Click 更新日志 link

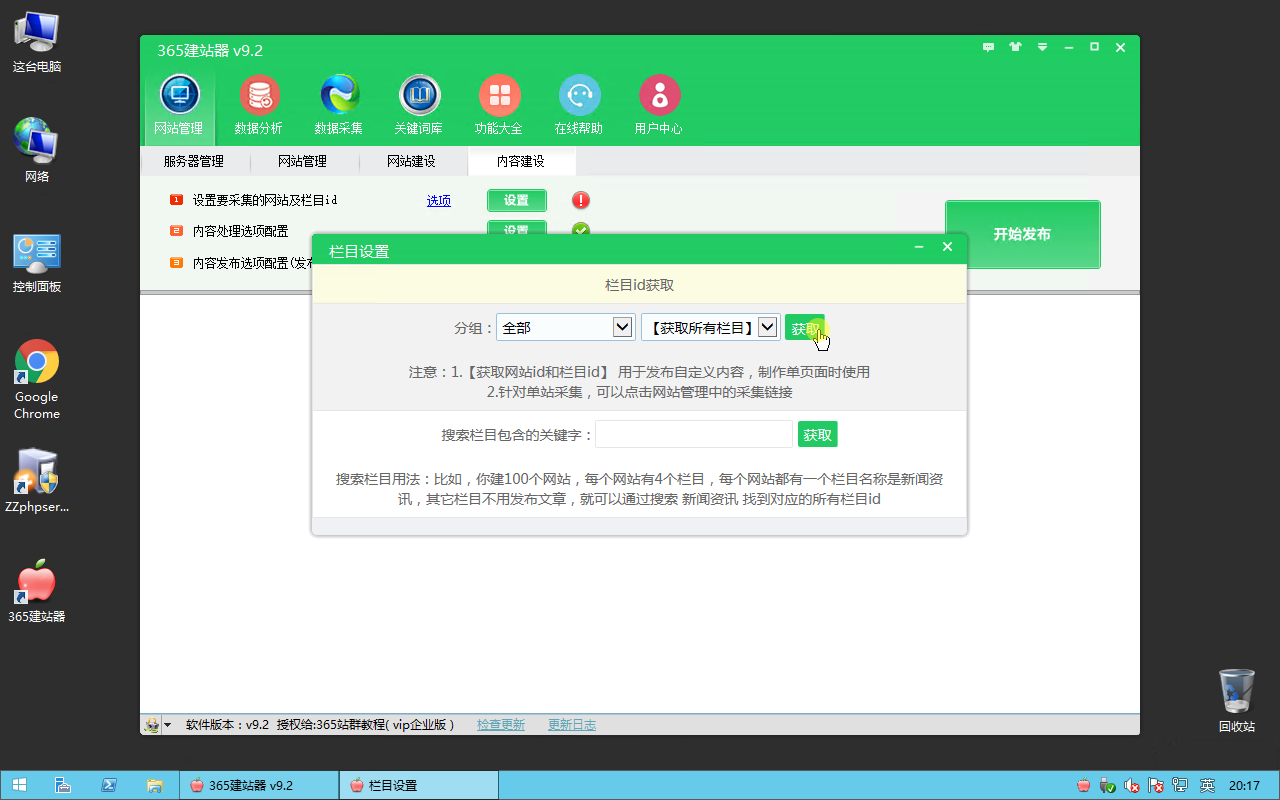[572, 725]
